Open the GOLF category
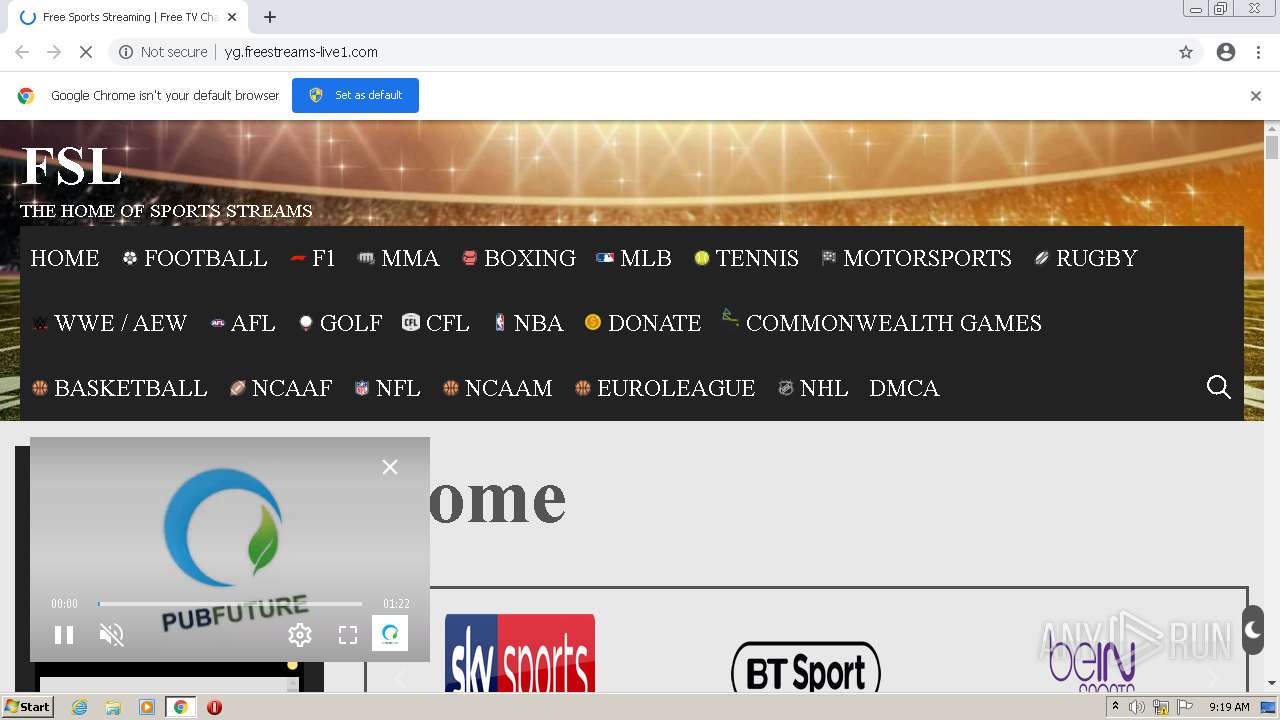 click(x=340, y=323)
